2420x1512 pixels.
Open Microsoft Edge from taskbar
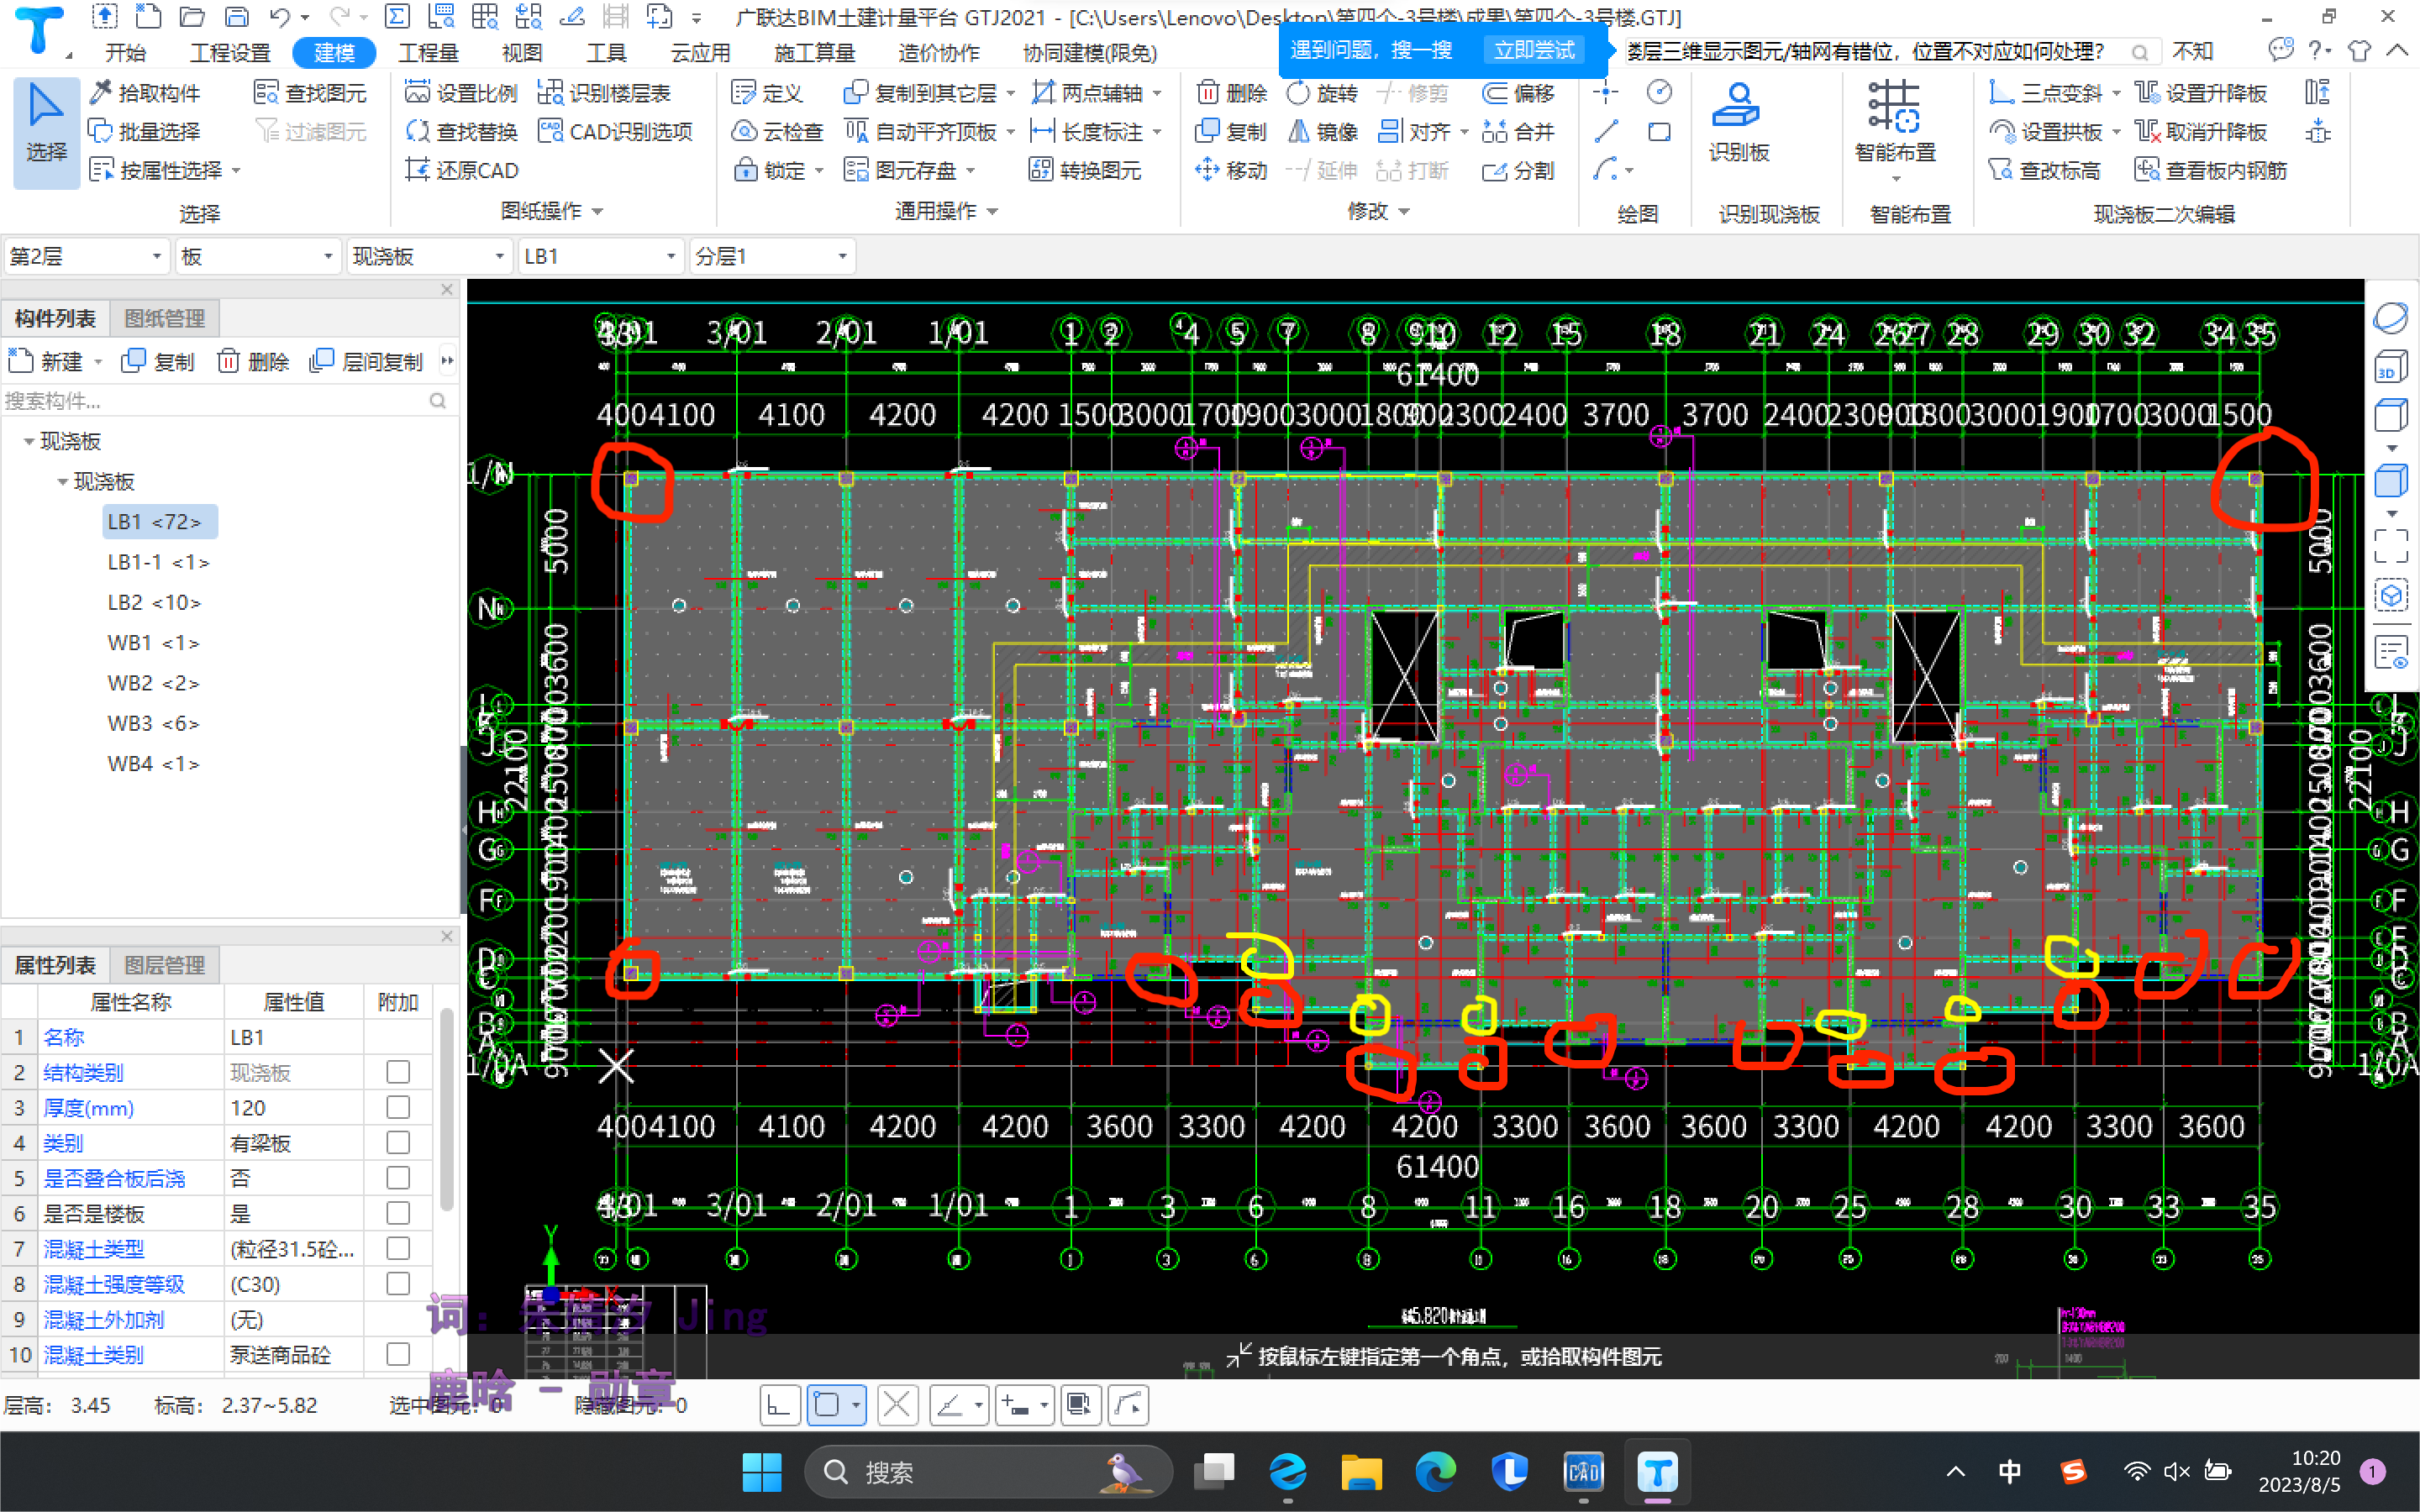click(x=1434, y=1472)
